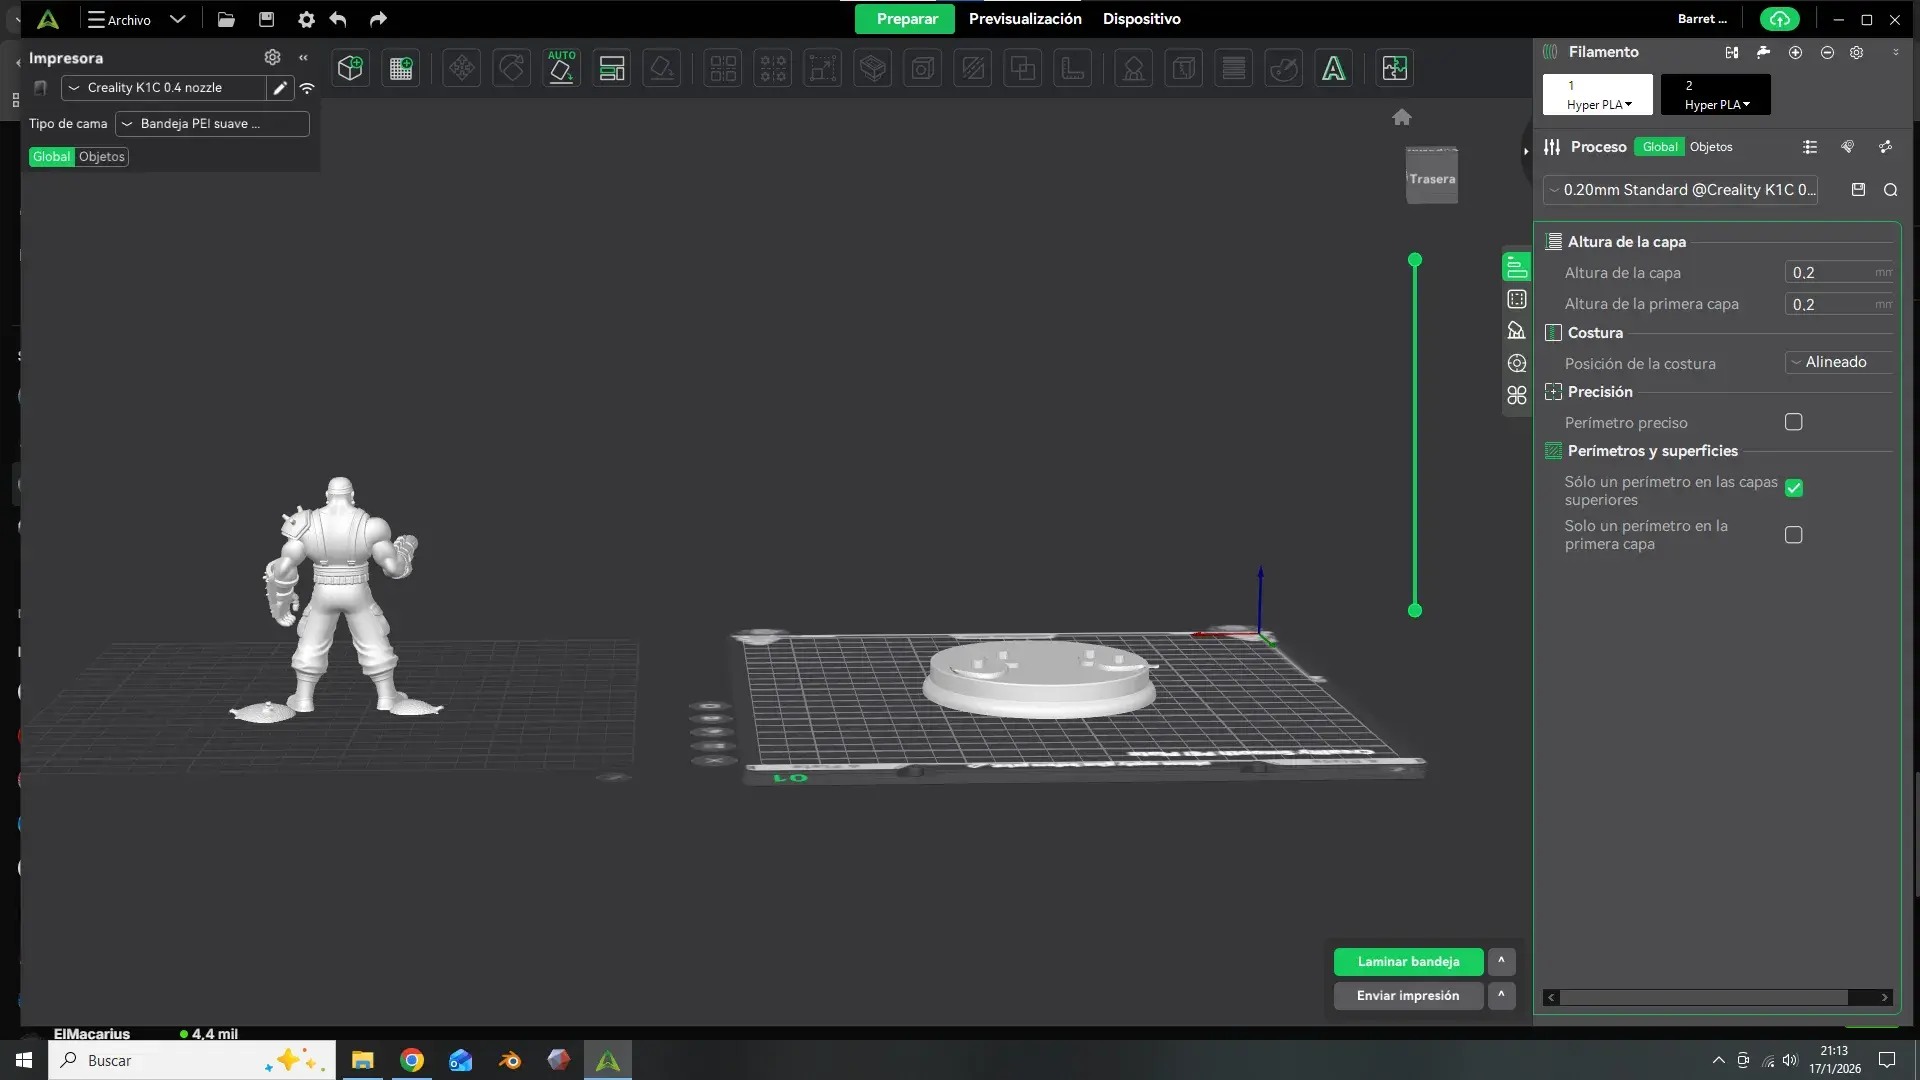Image resolution: width=1920 pixels, height=1080 pixels.
Task: Click the search process settings icon
Action: point(1890,190)
